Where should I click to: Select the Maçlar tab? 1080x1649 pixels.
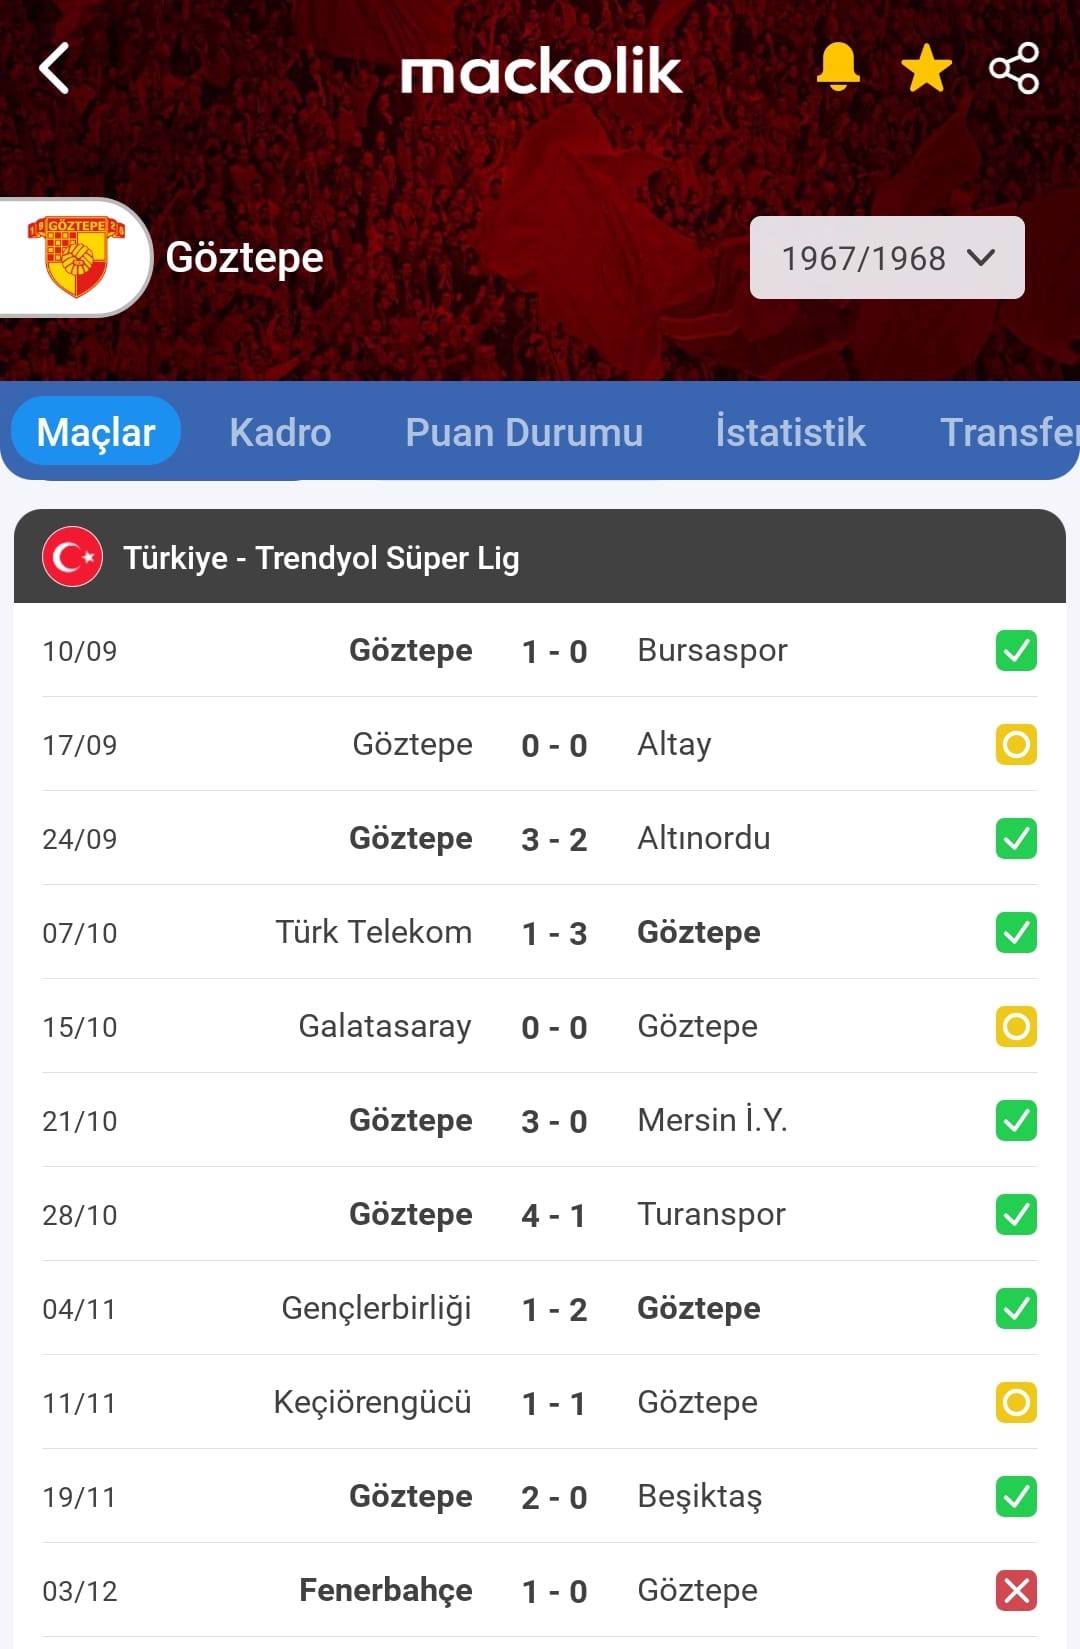96,432
